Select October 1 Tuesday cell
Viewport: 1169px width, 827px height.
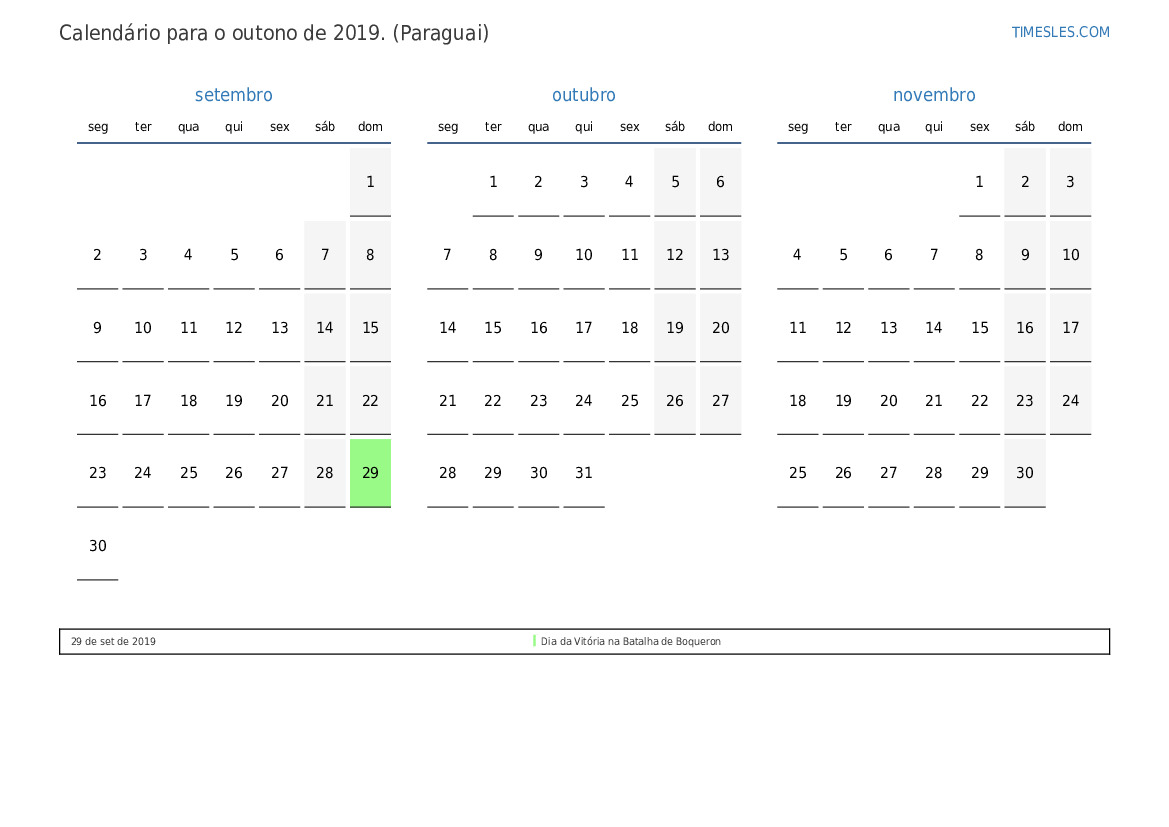pyautogui.click(x=493, y=182)
